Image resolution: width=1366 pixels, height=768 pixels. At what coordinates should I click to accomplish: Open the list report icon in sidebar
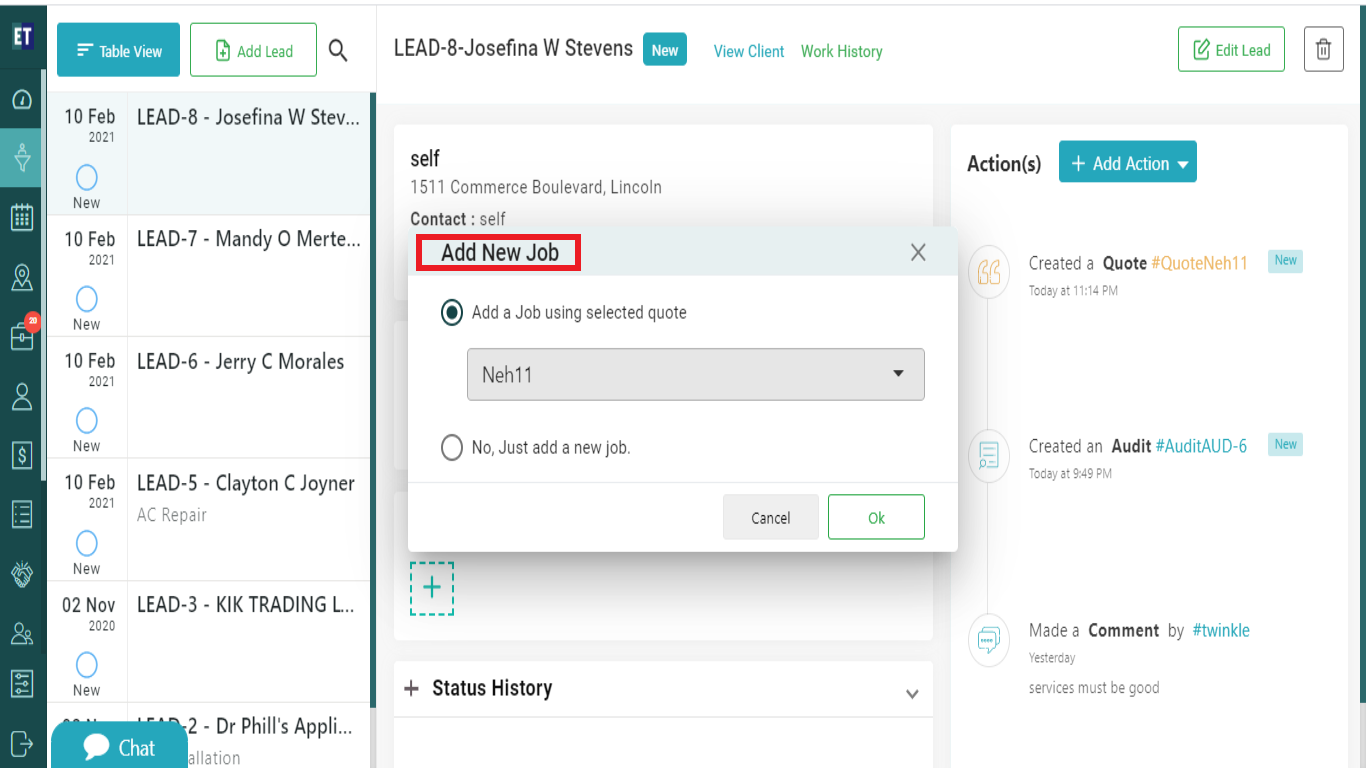tap(22, 514)
